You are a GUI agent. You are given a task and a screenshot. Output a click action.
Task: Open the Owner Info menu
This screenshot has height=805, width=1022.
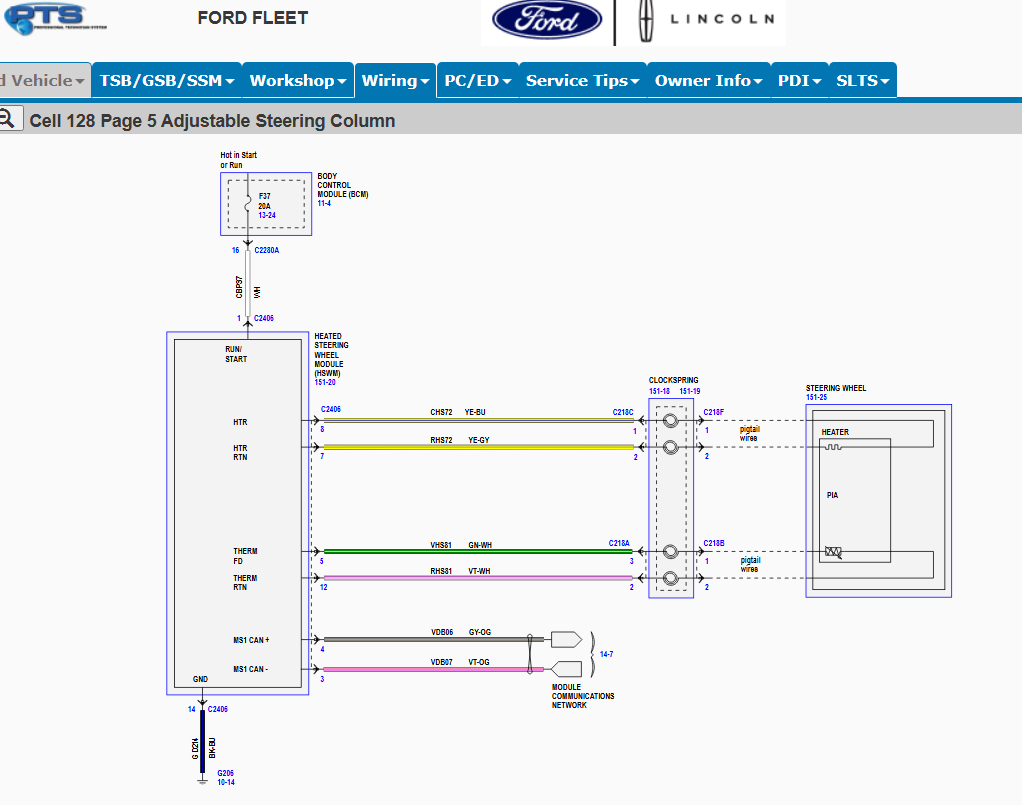pos(708,81)
